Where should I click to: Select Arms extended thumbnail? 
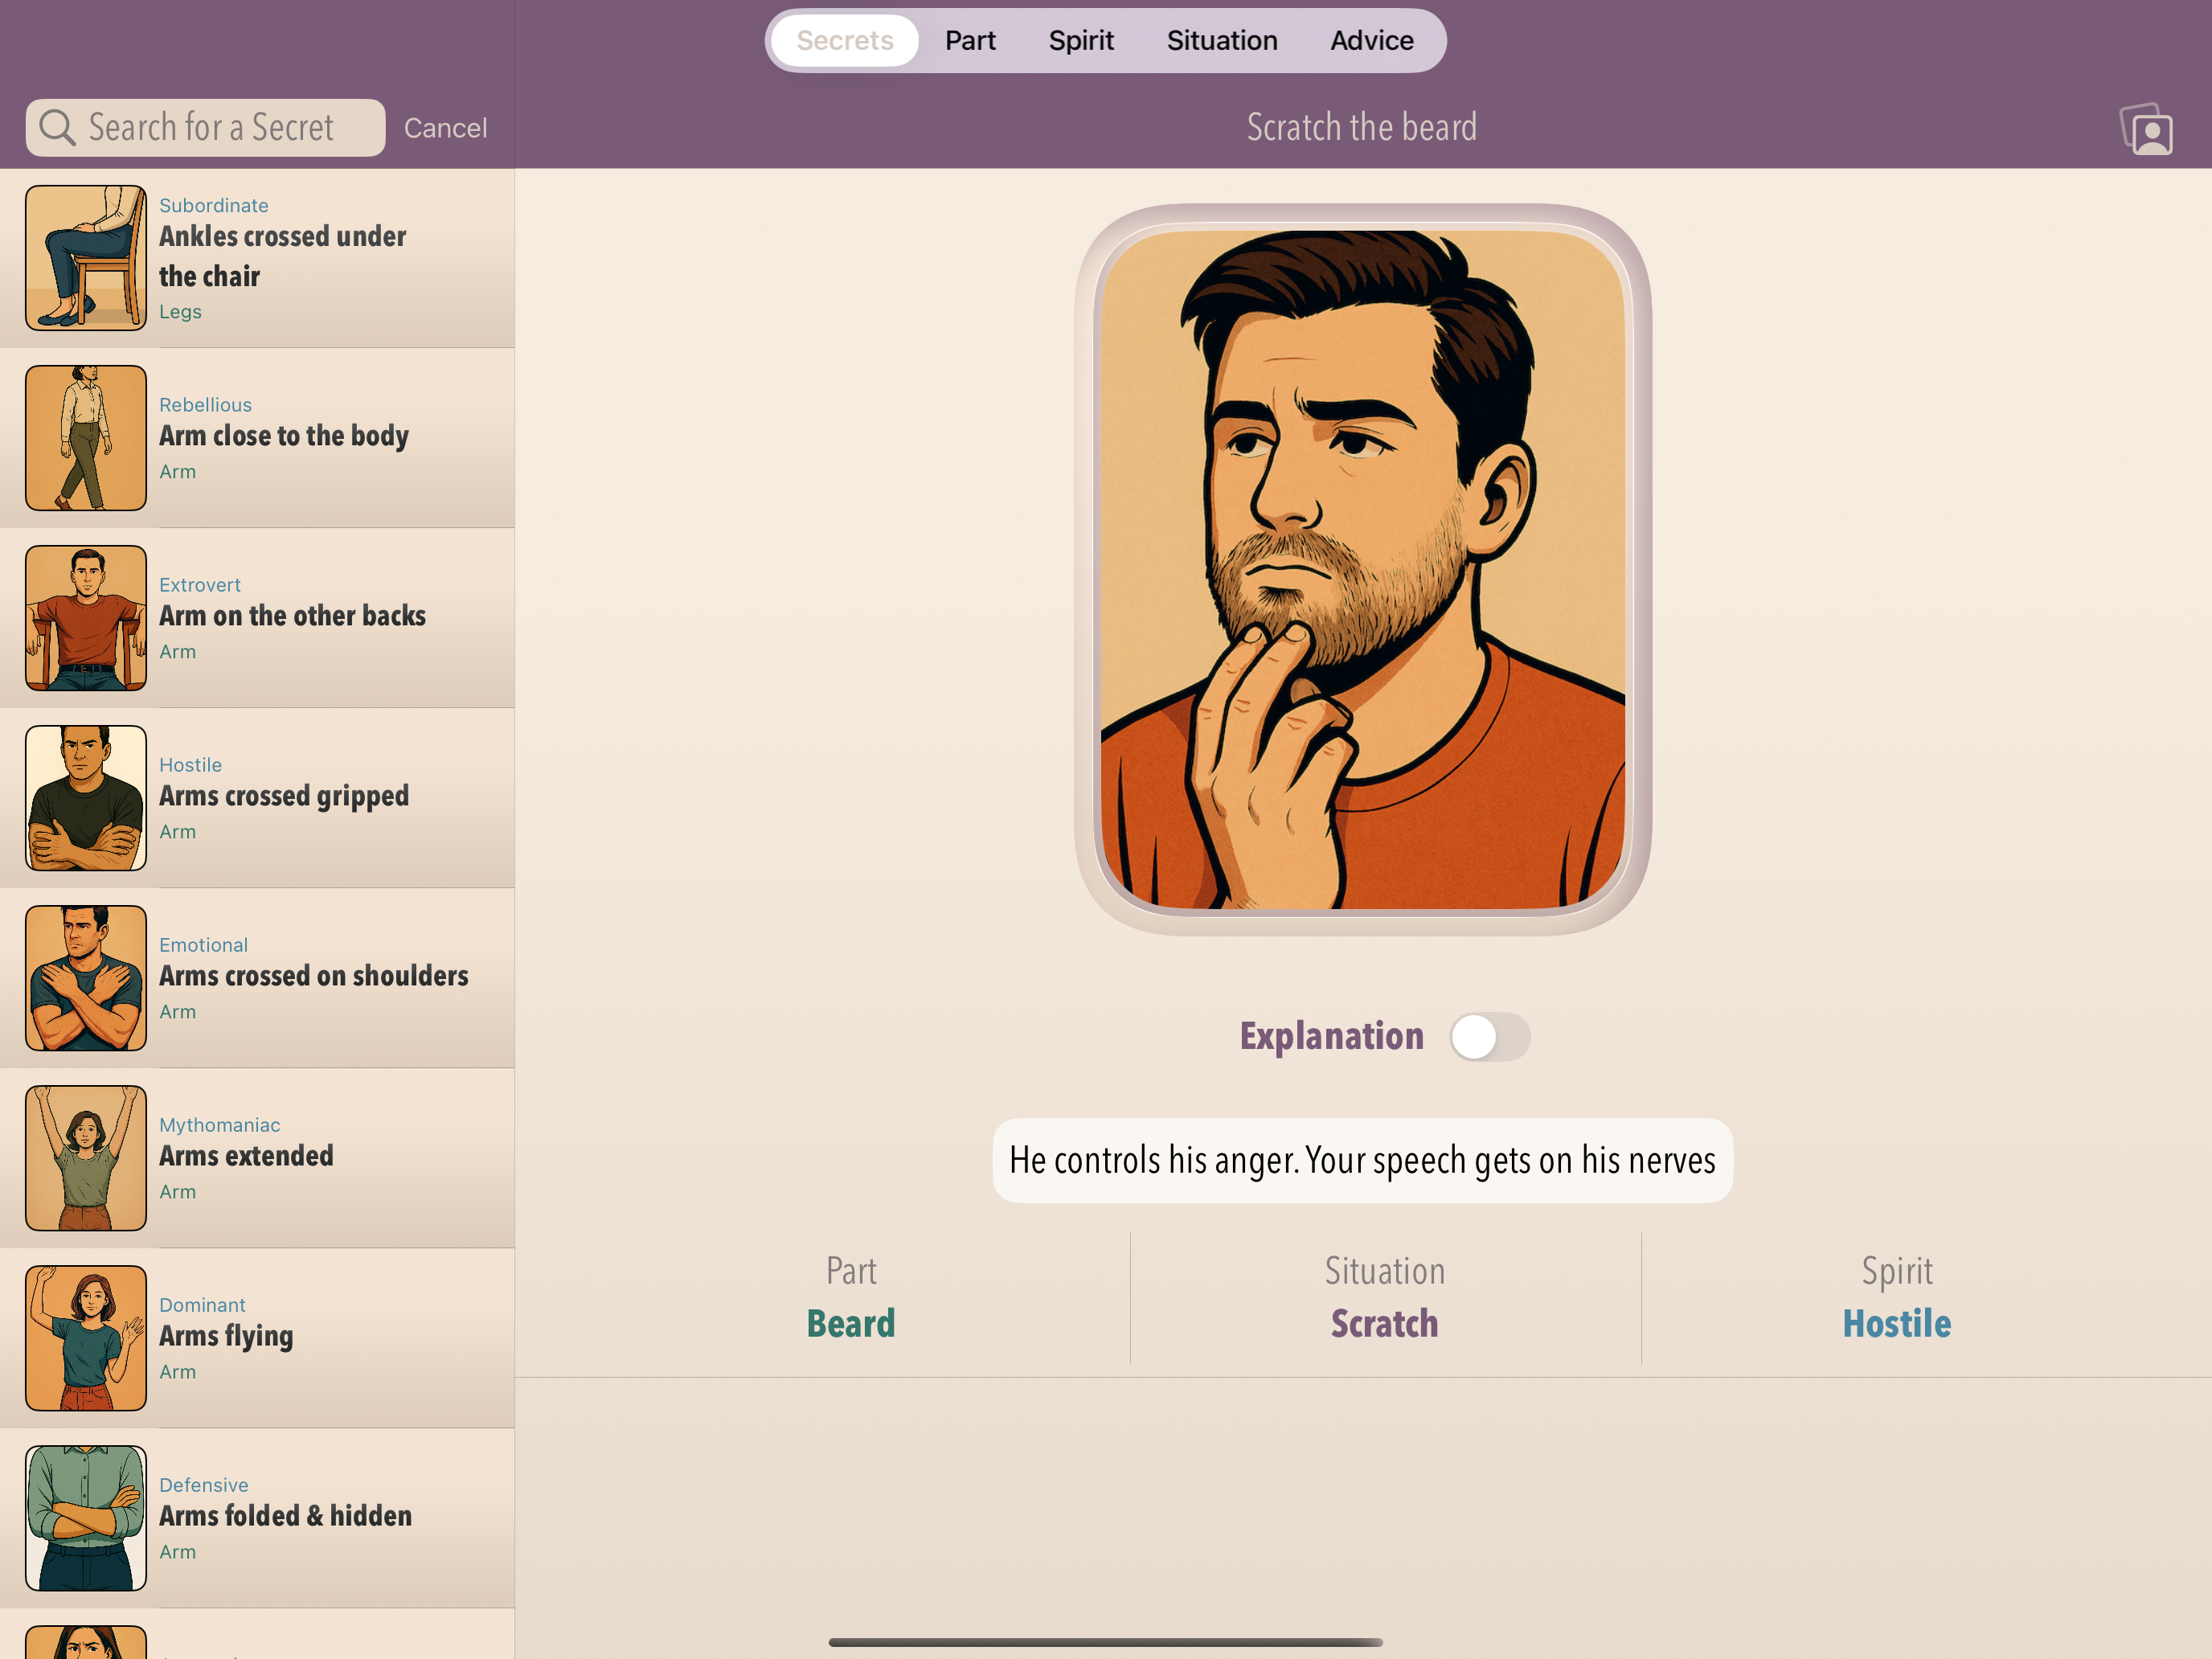[86, 1158]
